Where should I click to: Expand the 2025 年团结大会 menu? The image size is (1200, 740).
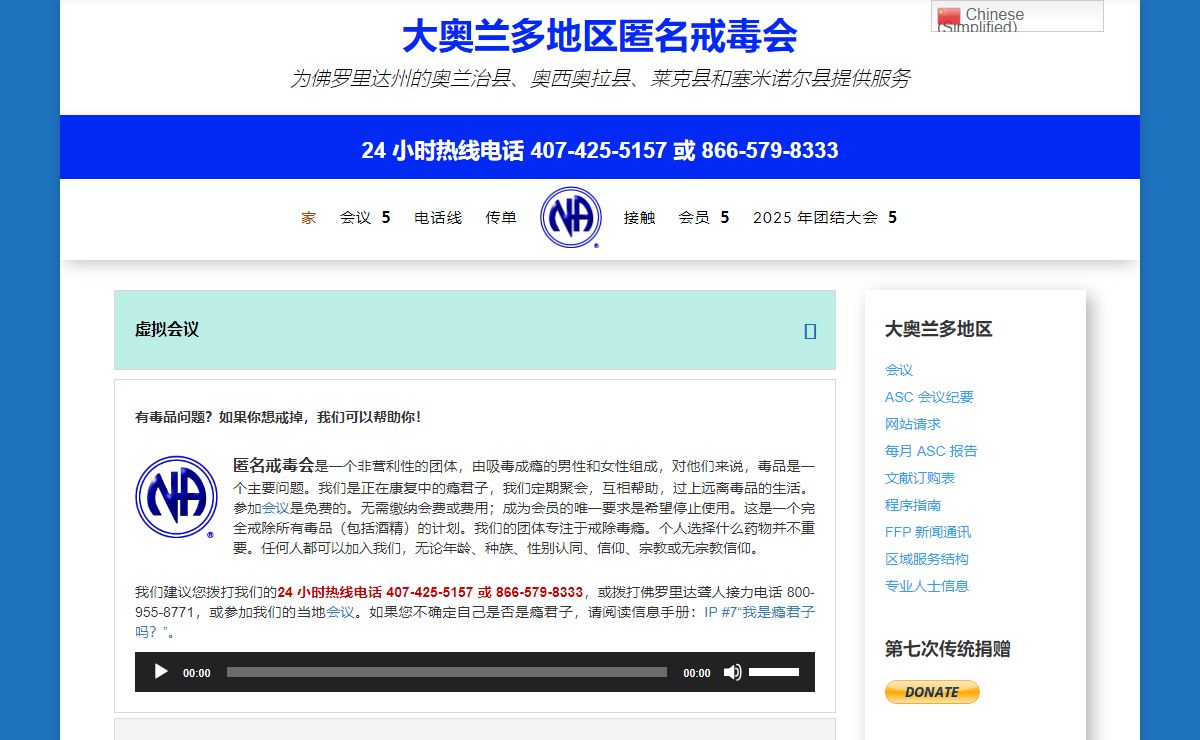(825, 217)
